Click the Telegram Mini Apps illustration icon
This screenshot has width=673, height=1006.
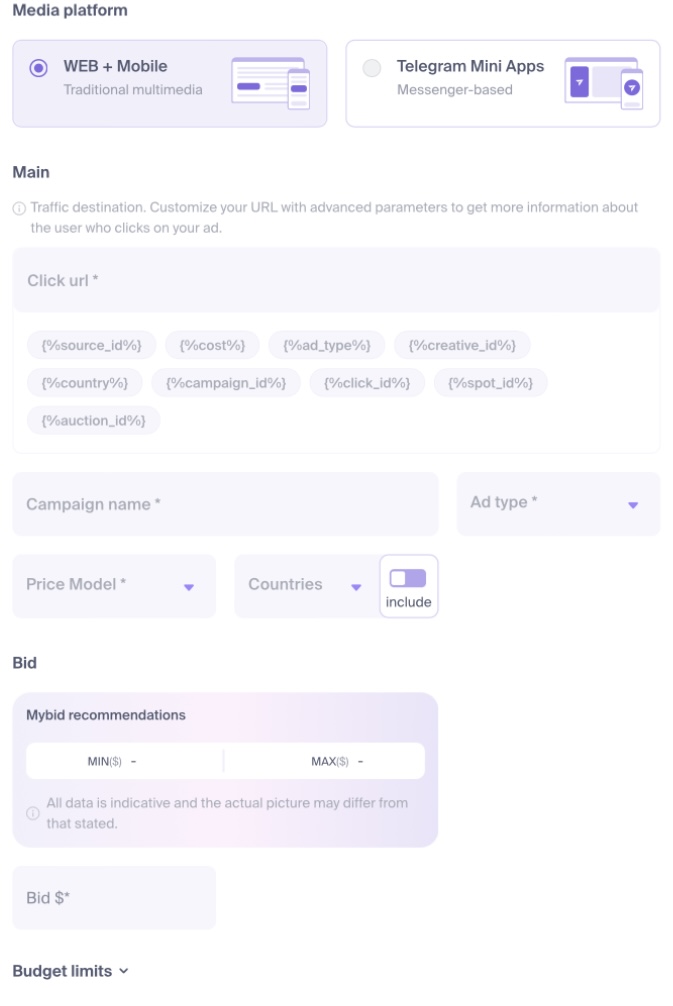click(603, 83)
